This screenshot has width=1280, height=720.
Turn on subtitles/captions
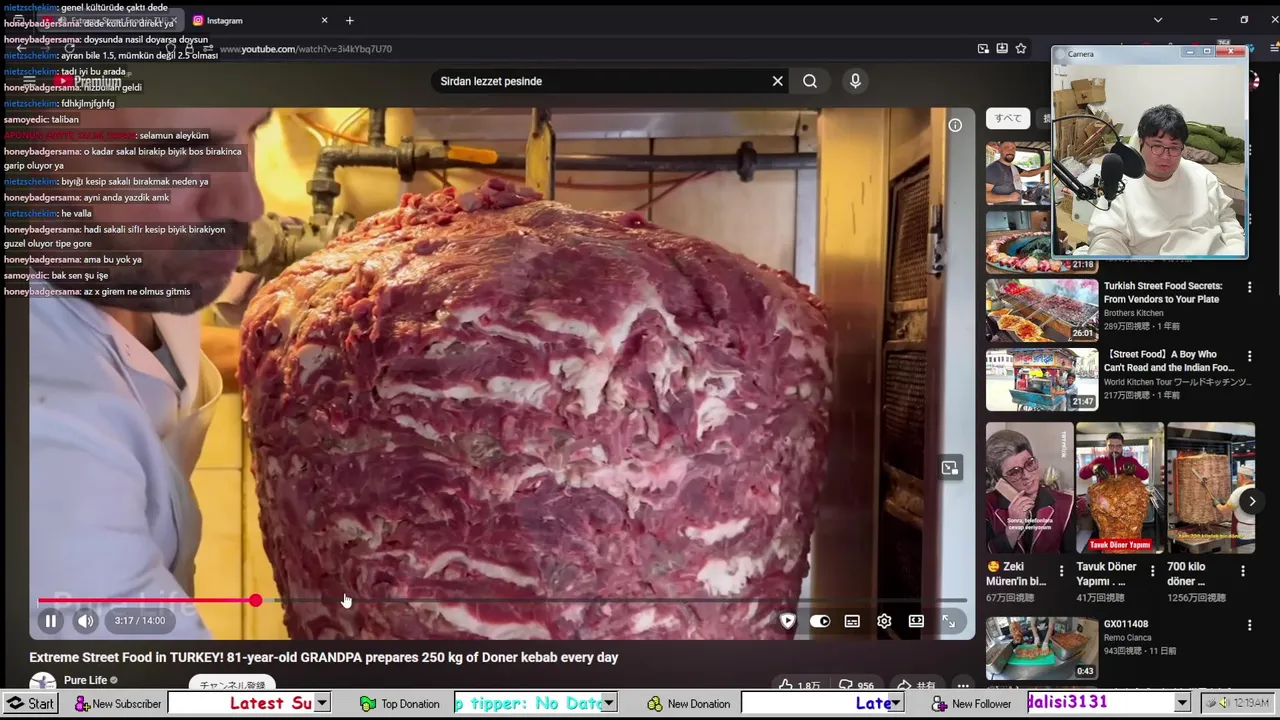852,621
